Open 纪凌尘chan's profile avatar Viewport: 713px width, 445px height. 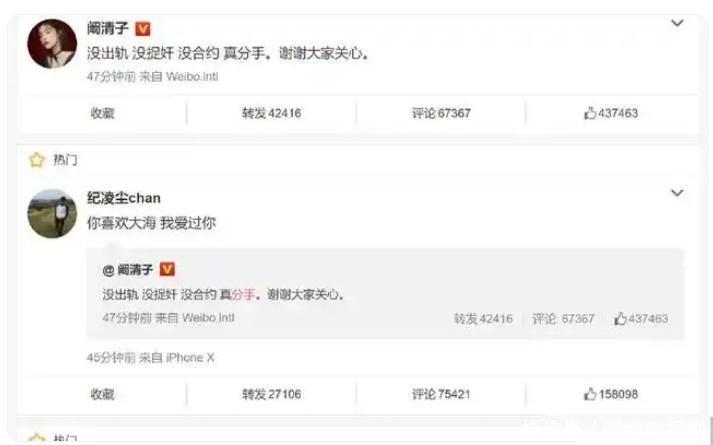(x=52, y=213)
